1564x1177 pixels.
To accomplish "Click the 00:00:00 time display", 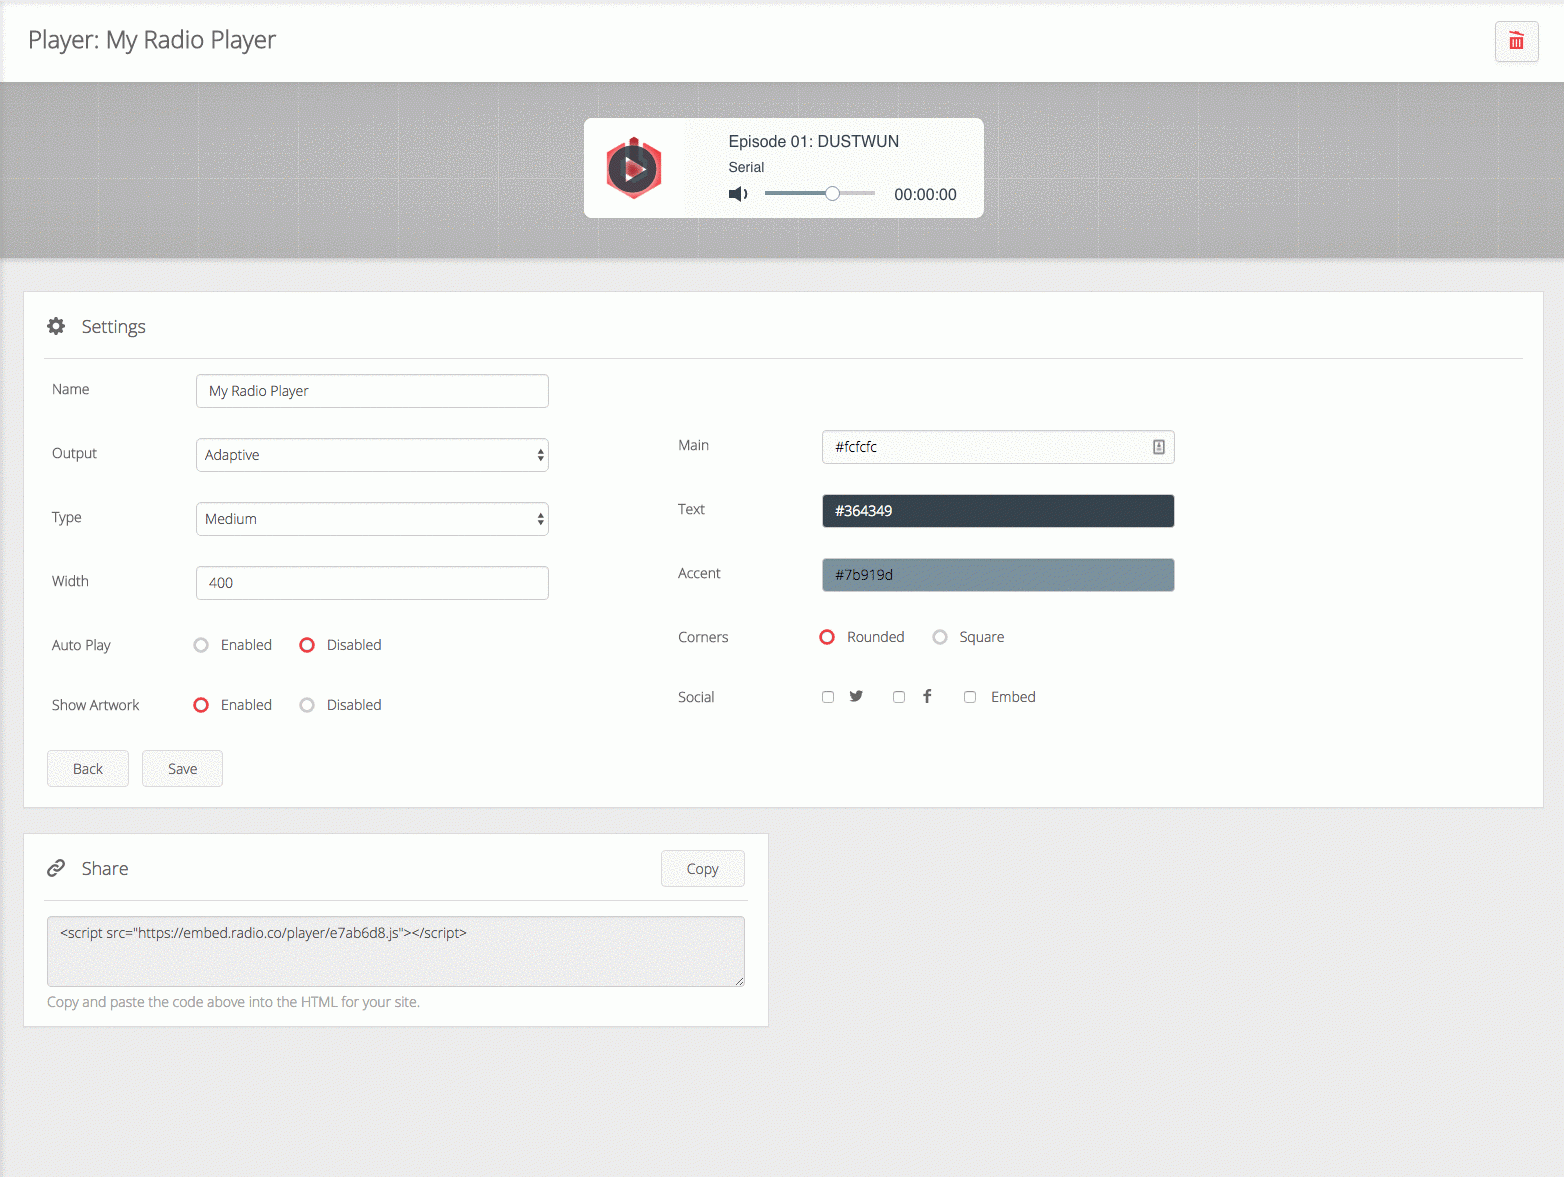I will tap(925, 195).
